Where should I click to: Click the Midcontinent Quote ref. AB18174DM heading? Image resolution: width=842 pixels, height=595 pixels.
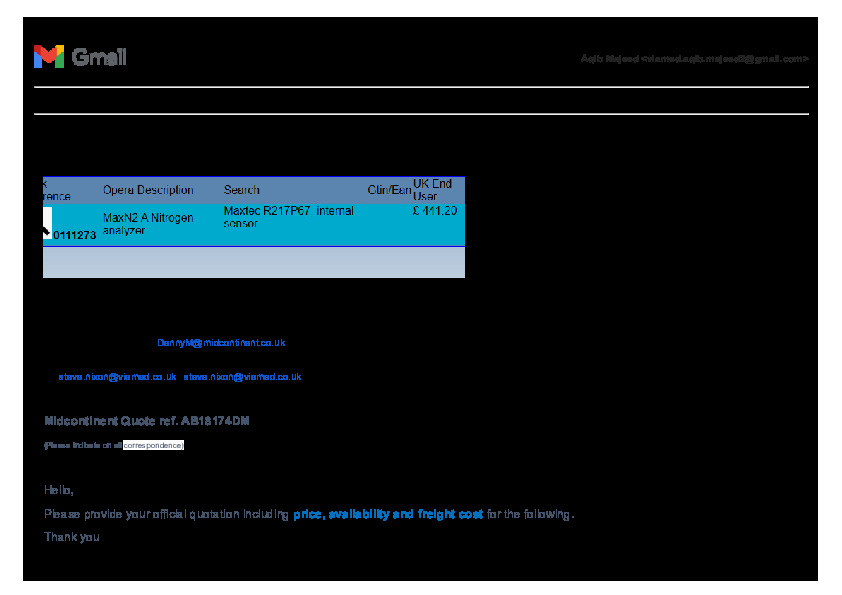pyautogui.click(x=147, y=421)
